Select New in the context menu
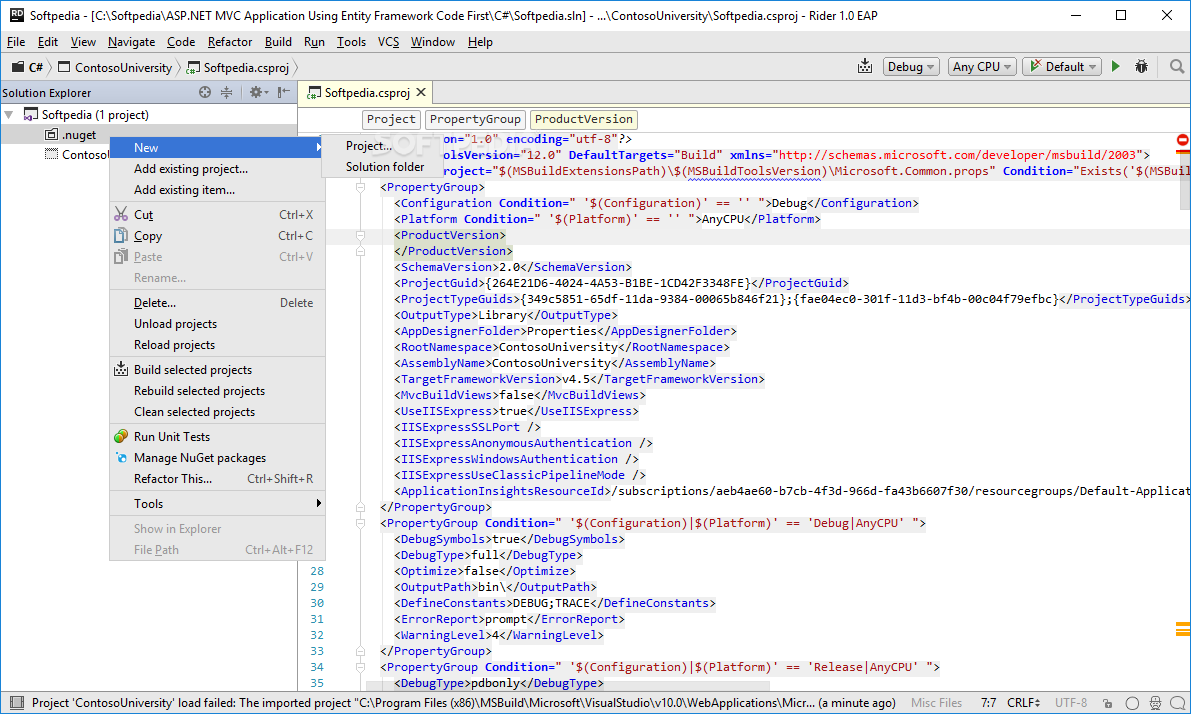Image resolution: width=1191 pixels, height=714 pixels. [217, 147]
